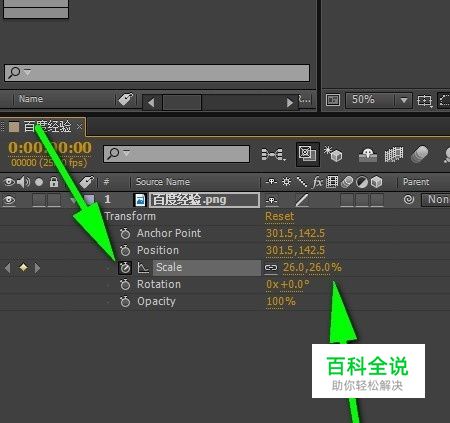Toggle hide shy layers icon
This screenshot has height=423, width=450.
(x=368, y=155)
